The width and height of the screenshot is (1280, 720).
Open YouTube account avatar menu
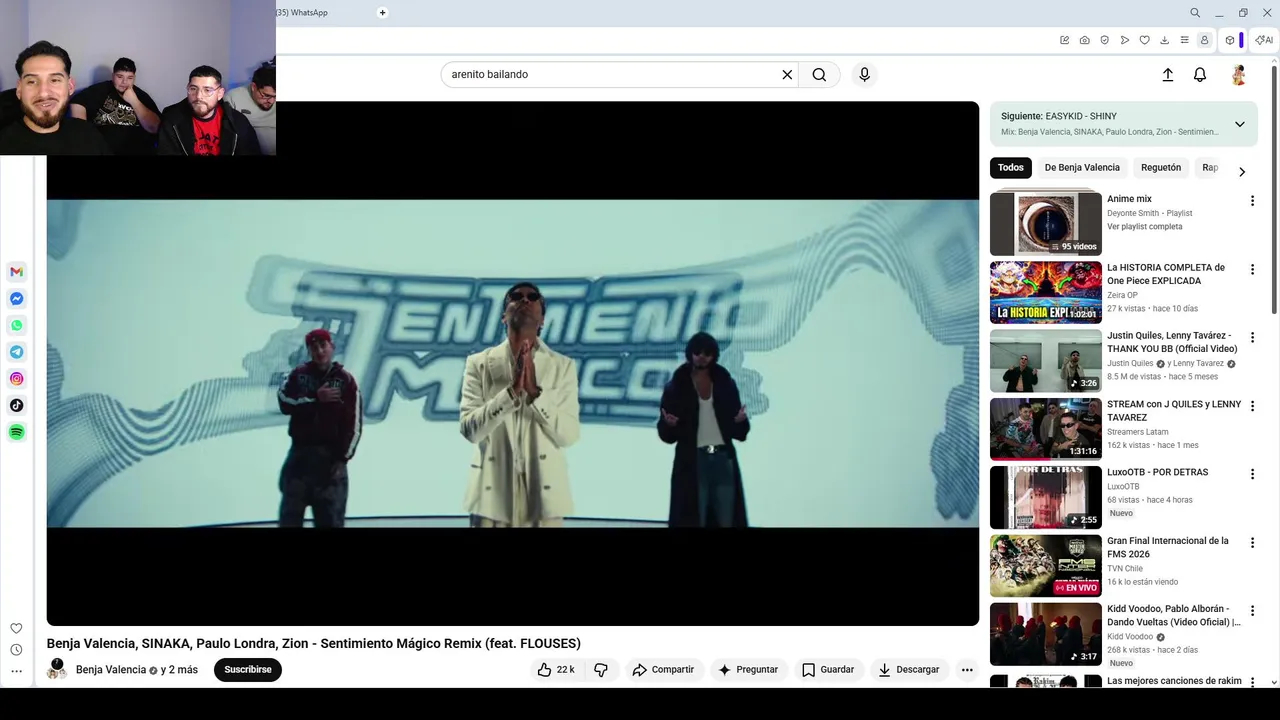click(1238, 75)
